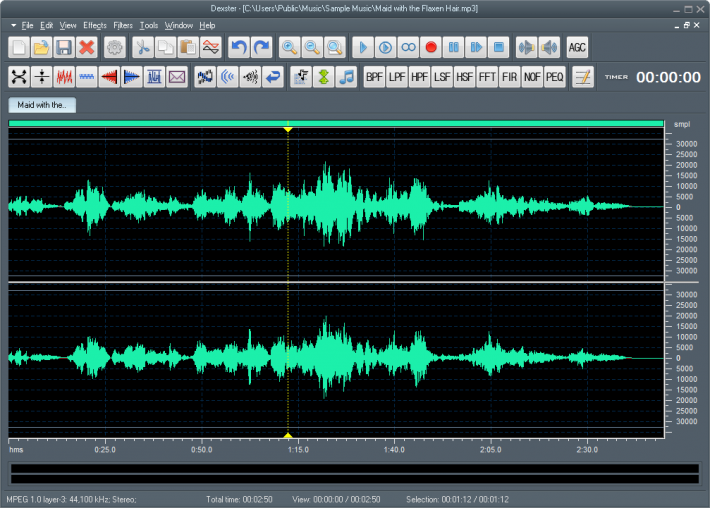Click the green overview bar above waveform
Image resolution: width=710 pixels, height=508 pixels.
pyautogui.click(x=336, y=124)
